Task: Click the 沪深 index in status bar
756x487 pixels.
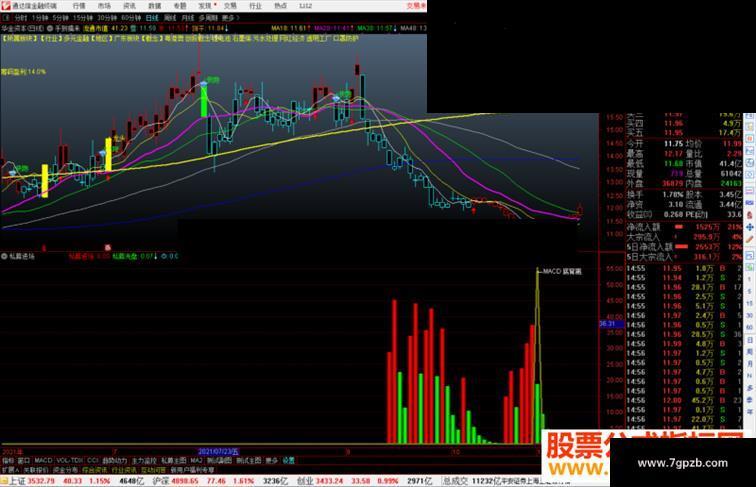Action: coord(160,481)
